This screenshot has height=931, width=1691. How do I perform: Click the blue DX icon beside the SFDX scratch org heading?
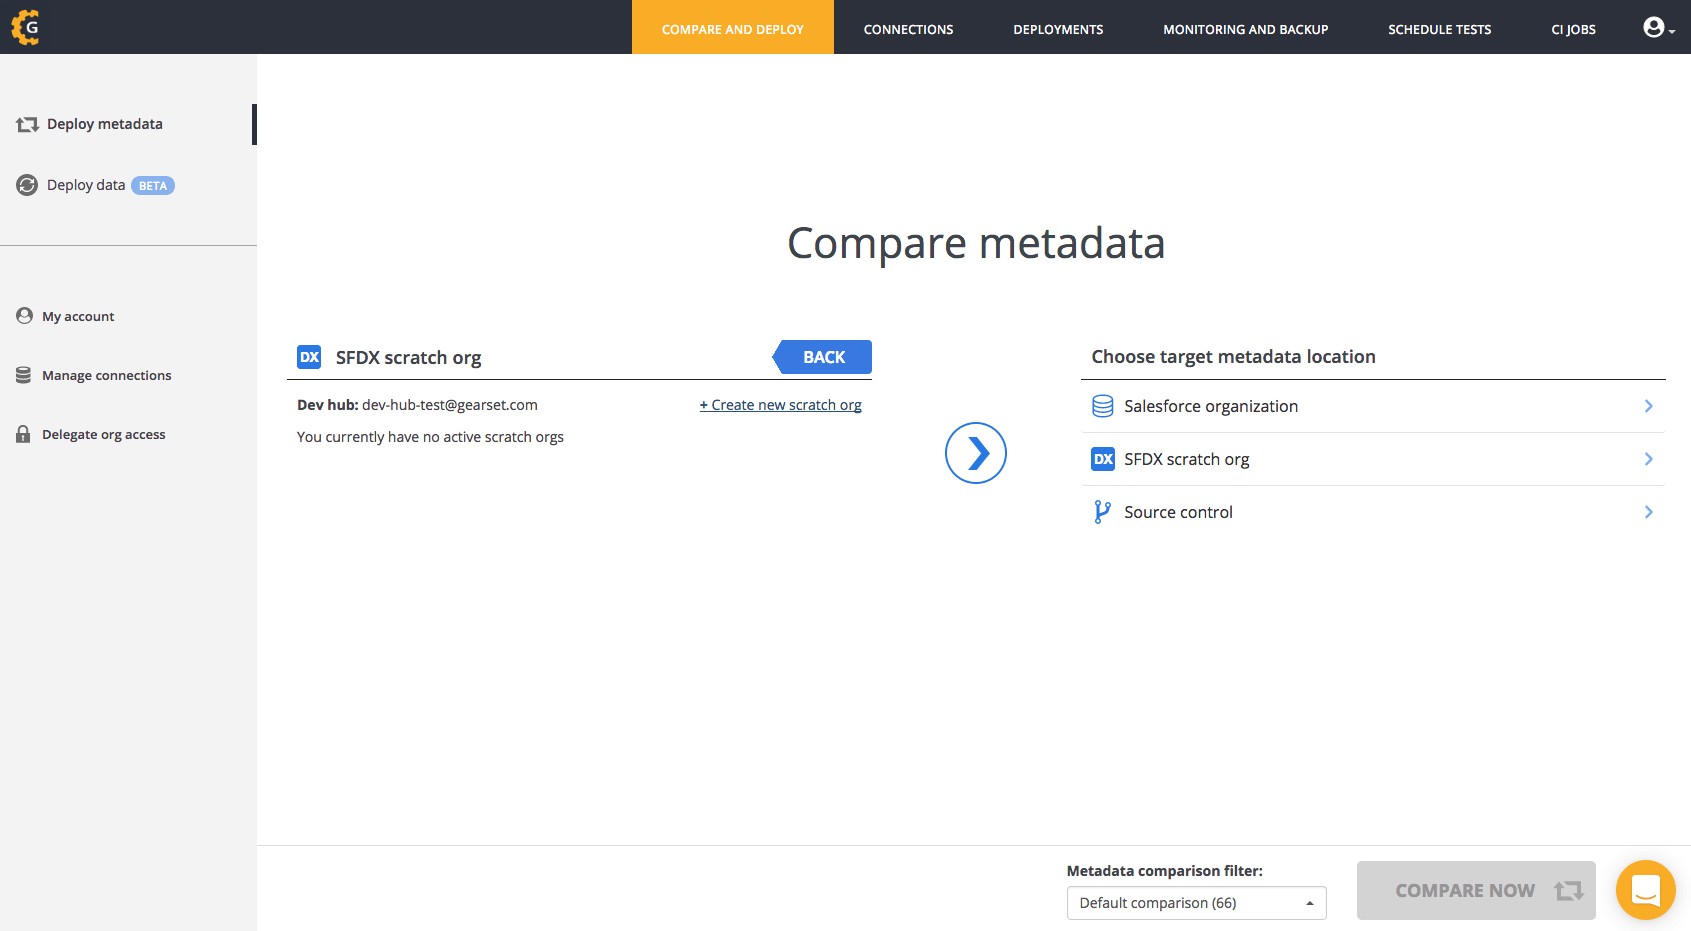[309, 357]
